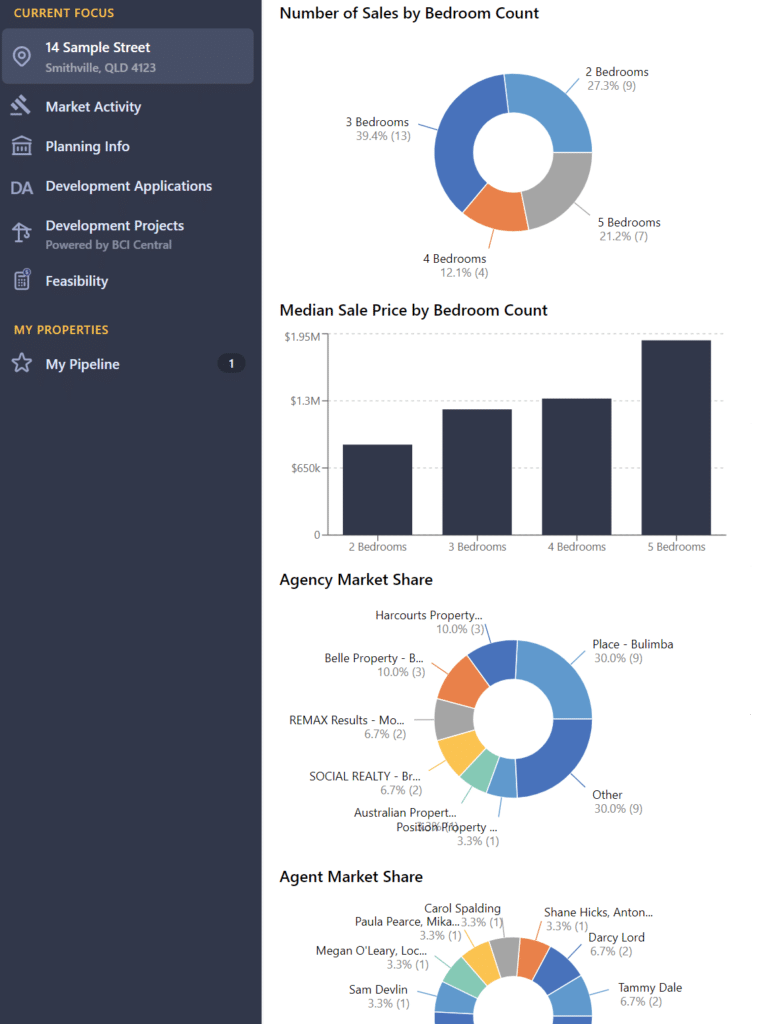Screen dimensions: 759x1024
Task: Click the DA icon for Development Applications
Action: (x=21, y=187)
